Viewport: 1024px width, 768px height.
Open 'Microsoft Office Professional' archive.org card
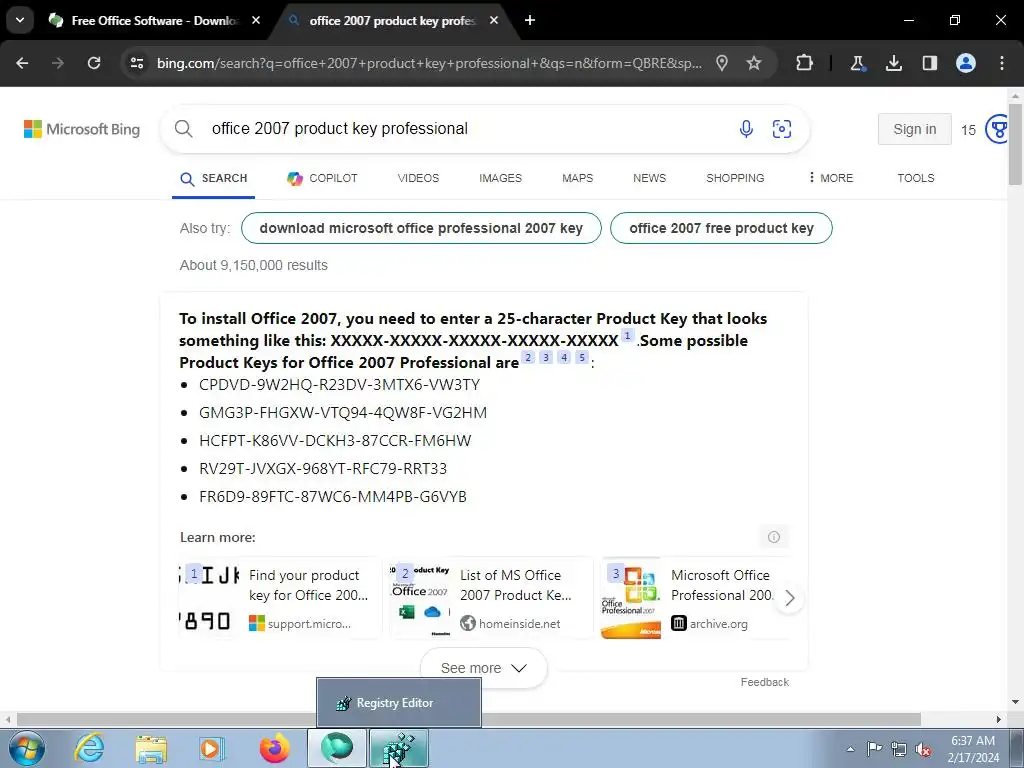click(x=694, y=598)
